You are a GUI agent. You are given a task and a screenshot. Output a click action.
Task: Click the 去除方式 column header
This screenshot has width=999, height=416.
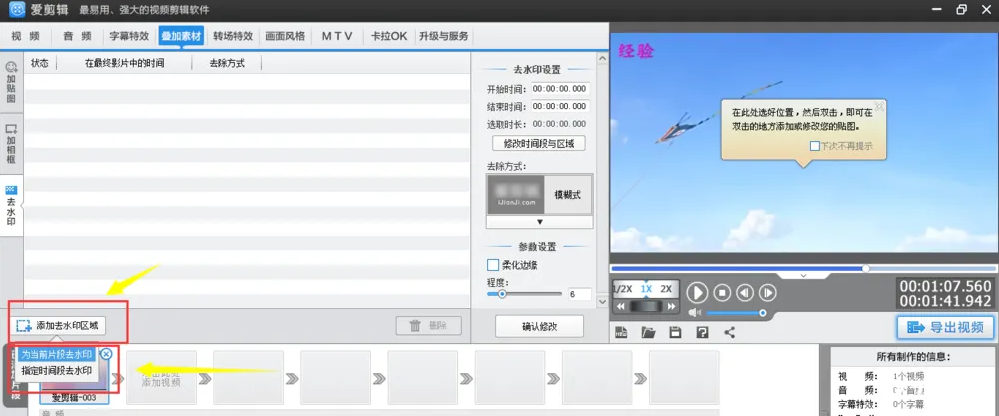point(227,63)
